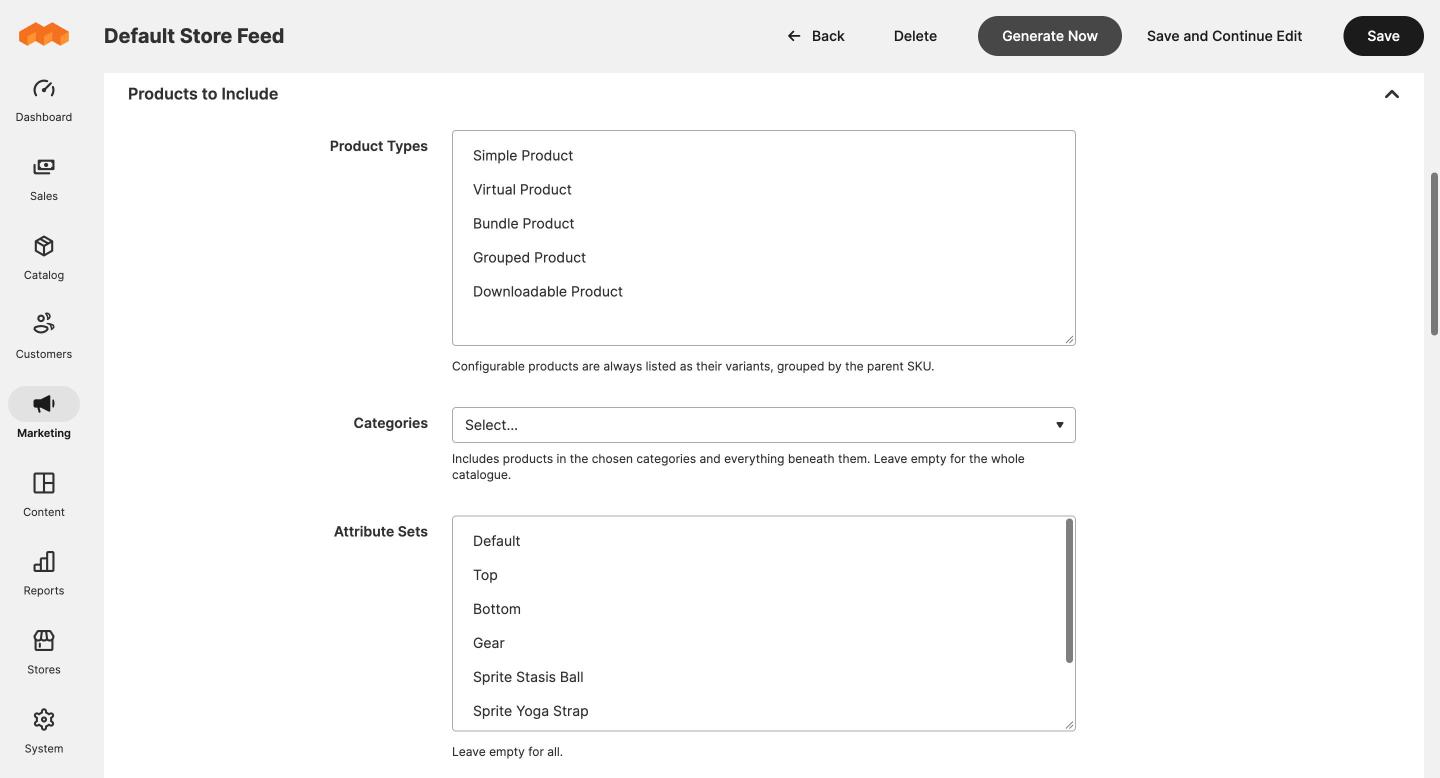Open the Catalog menu
This screenshot has height=778, width=1440.
[44, 259]
